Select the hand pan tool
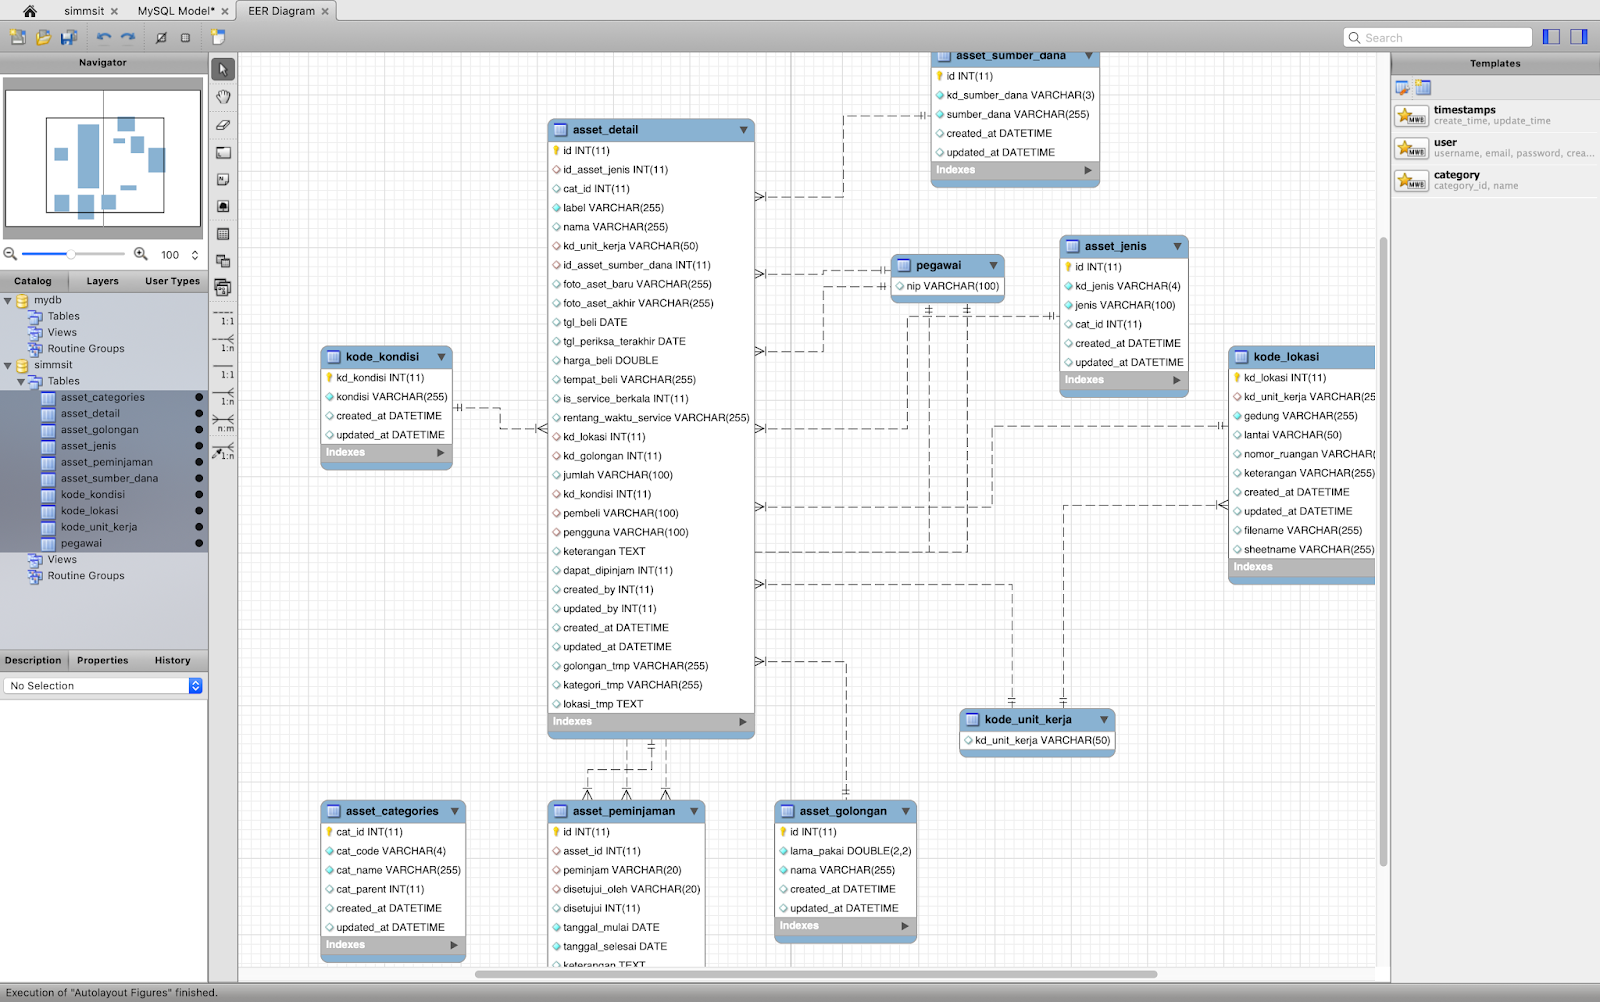This screenshot has height=1002, width=1600. tap(223, 97)
